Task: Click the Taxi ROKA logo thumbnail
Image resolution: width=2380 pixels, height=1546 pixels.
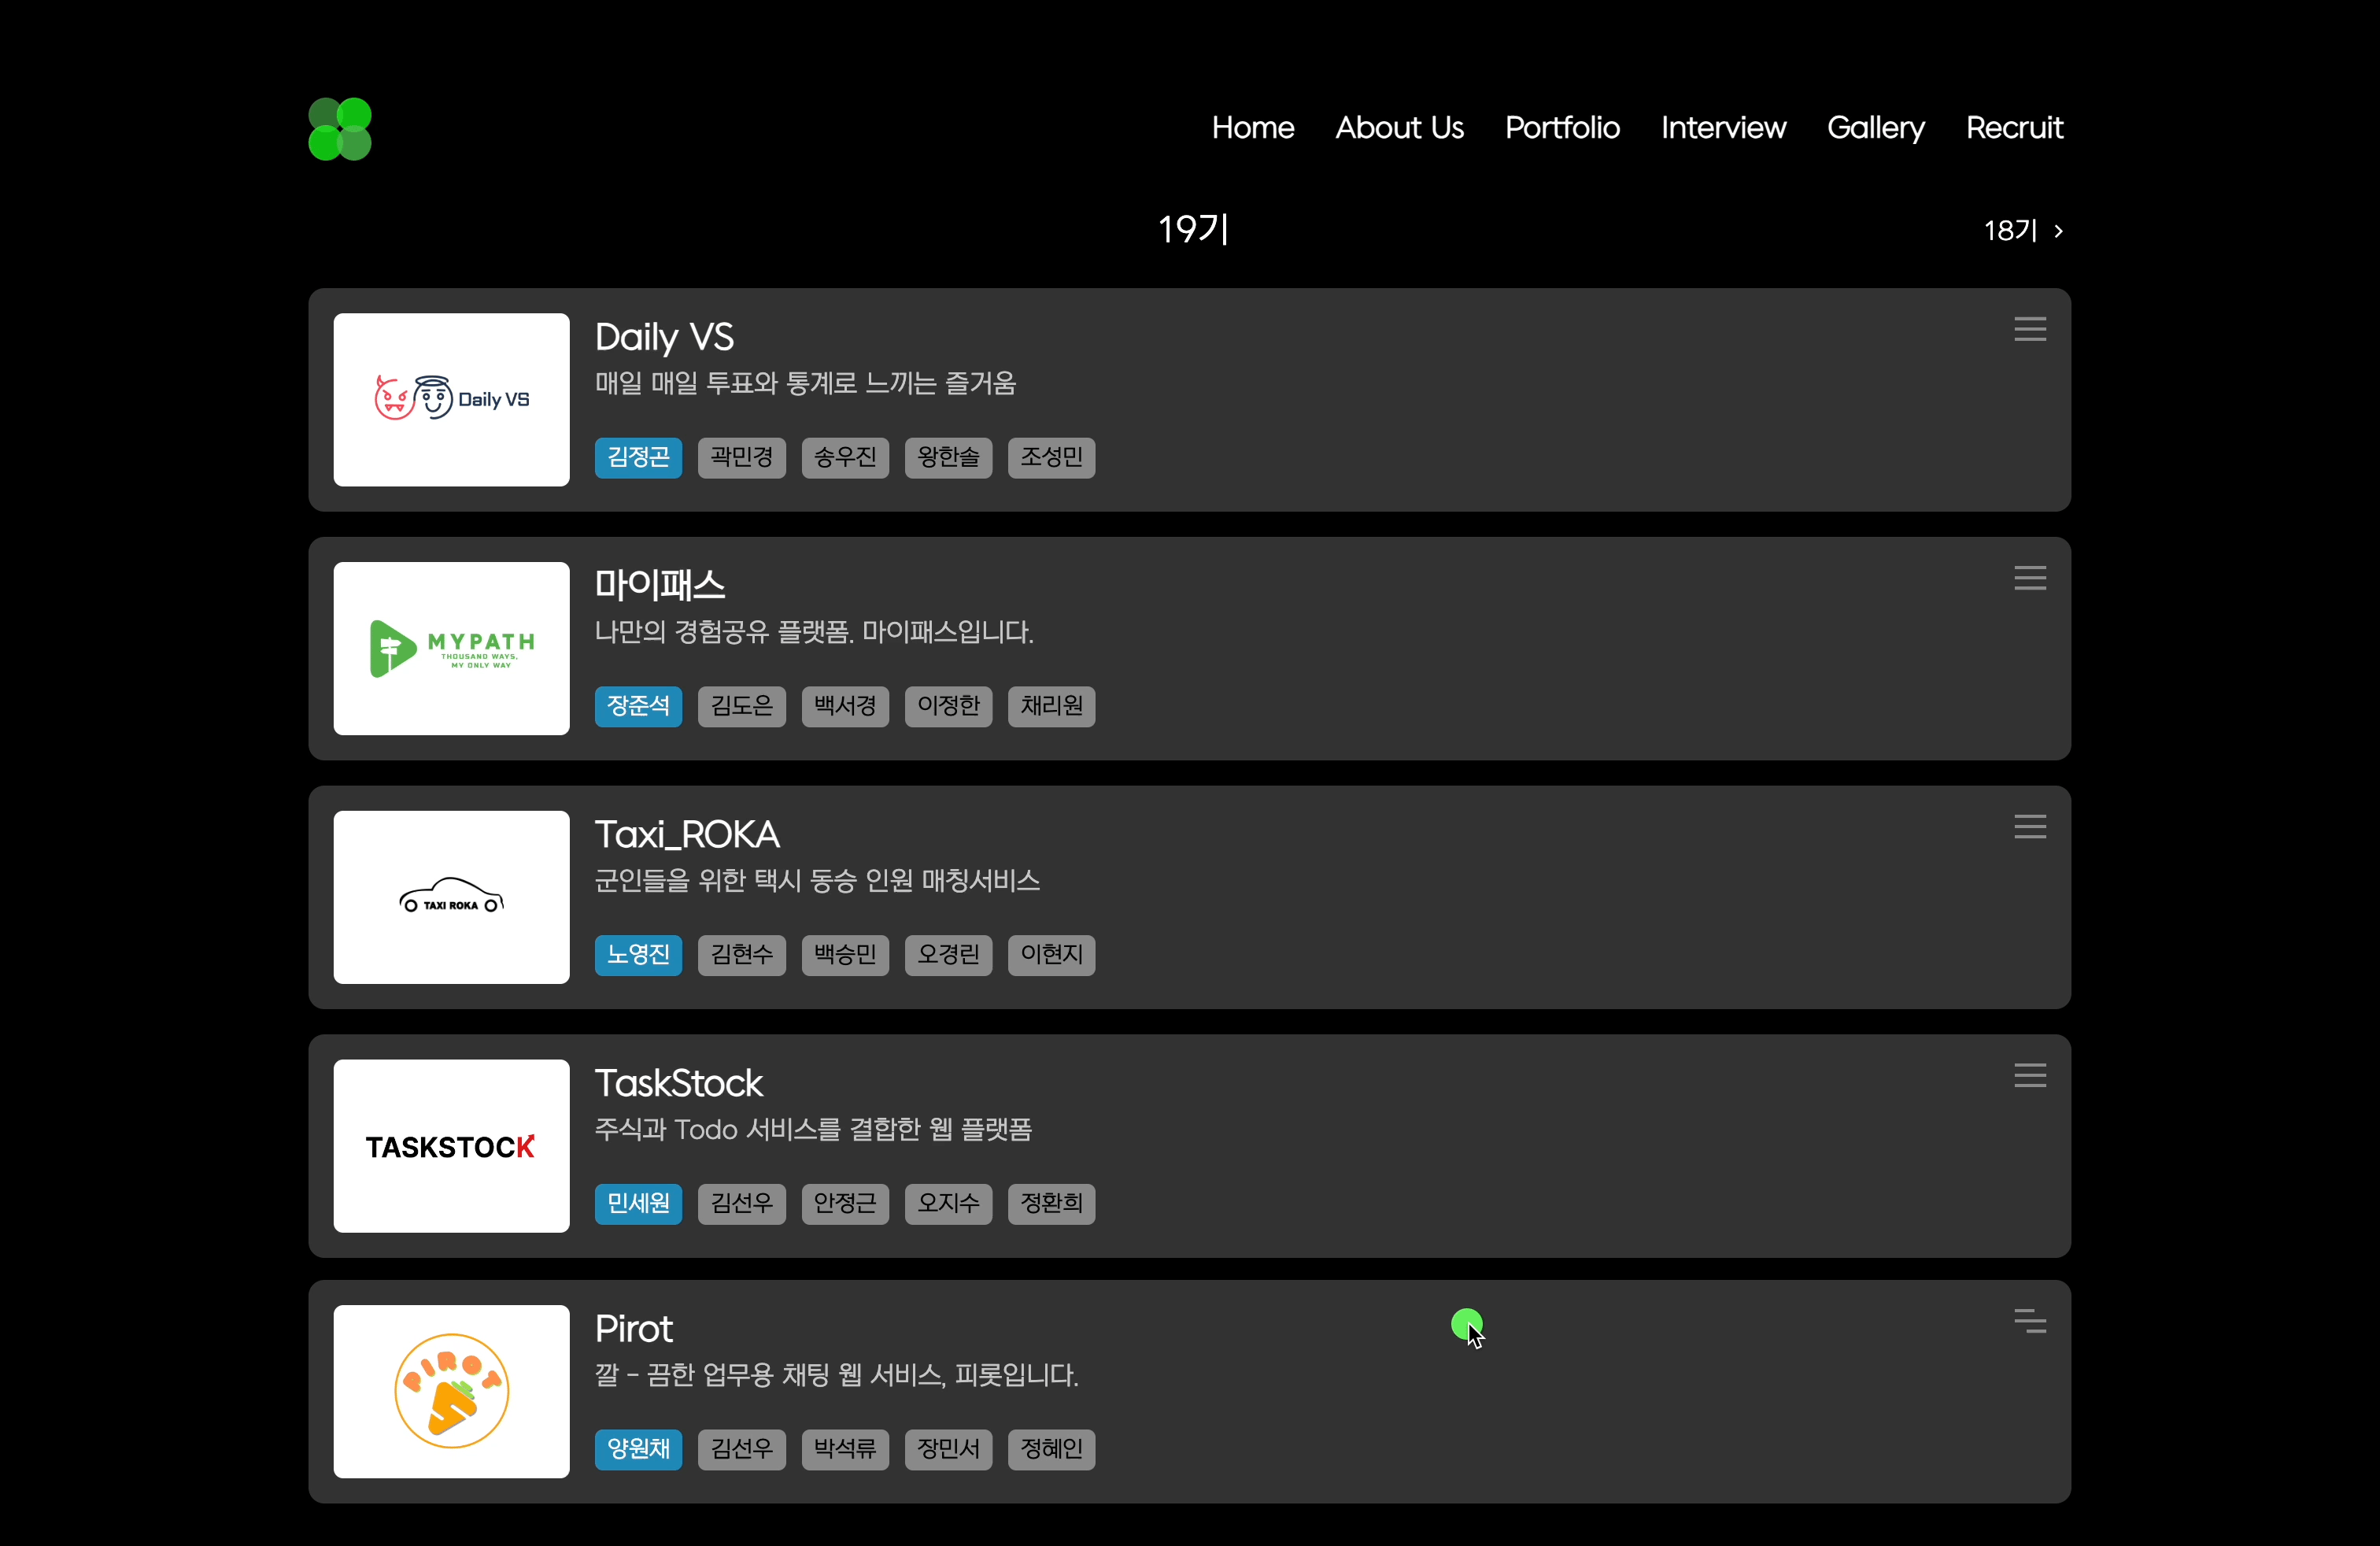Action: point(452,898)
